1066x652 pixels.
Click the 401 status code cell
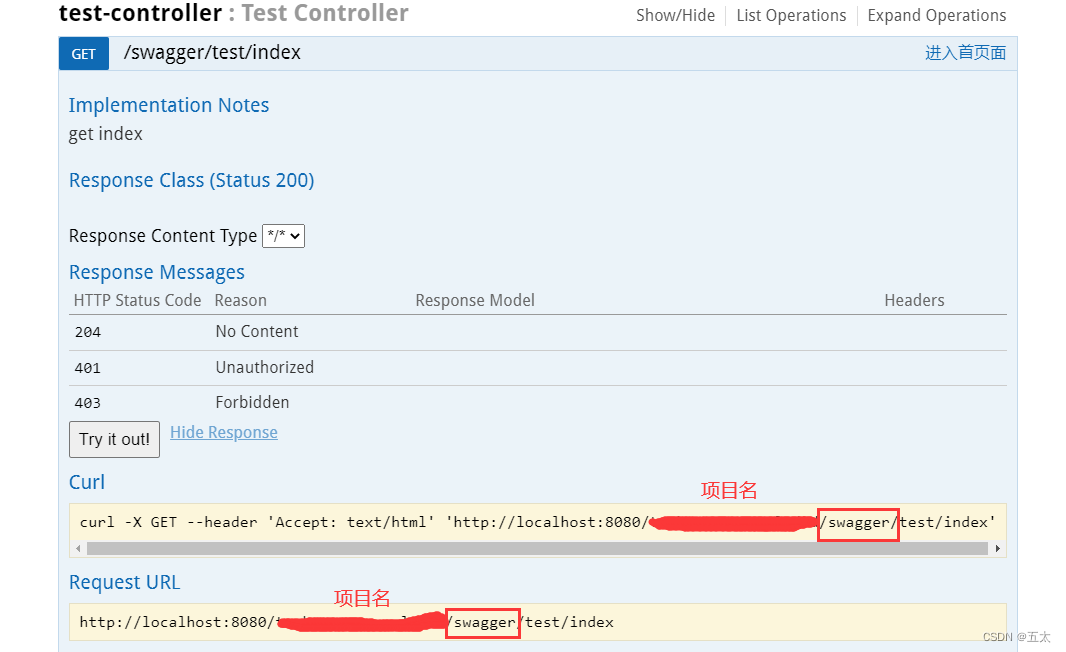(88, 368)
